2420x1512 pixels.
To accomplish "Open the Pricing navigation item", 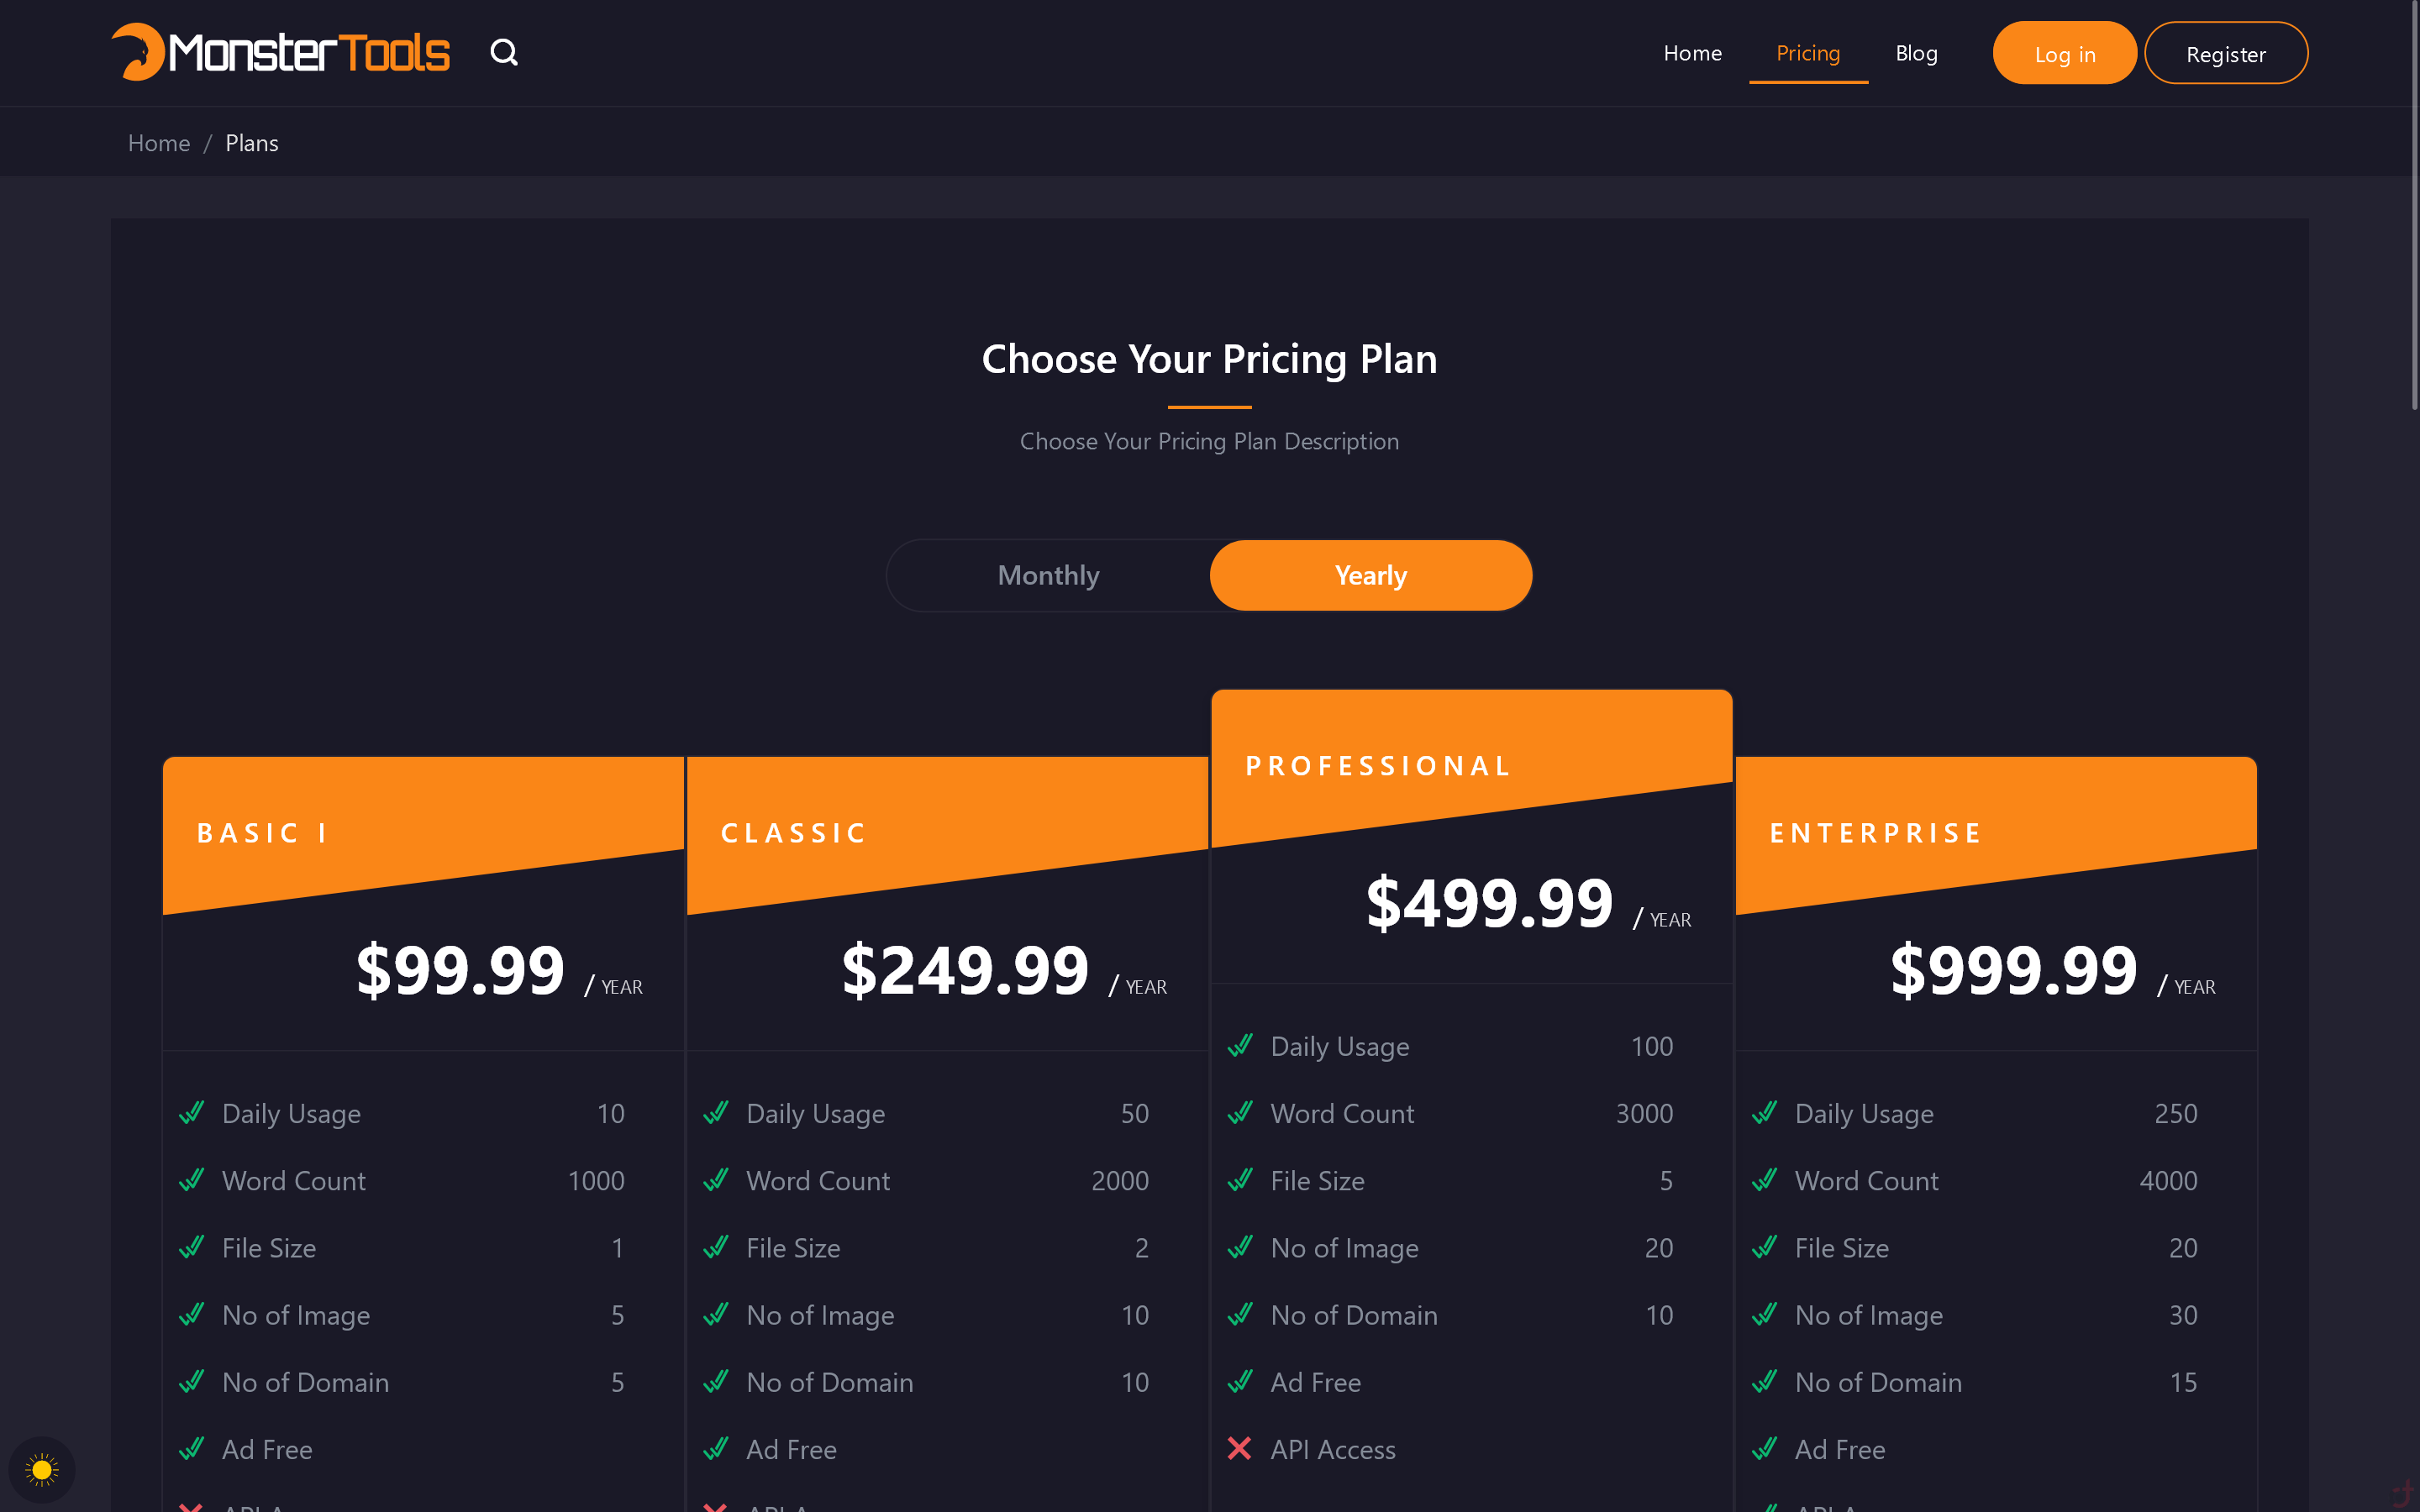I will pyautogui.click(x=1807, y=53).
